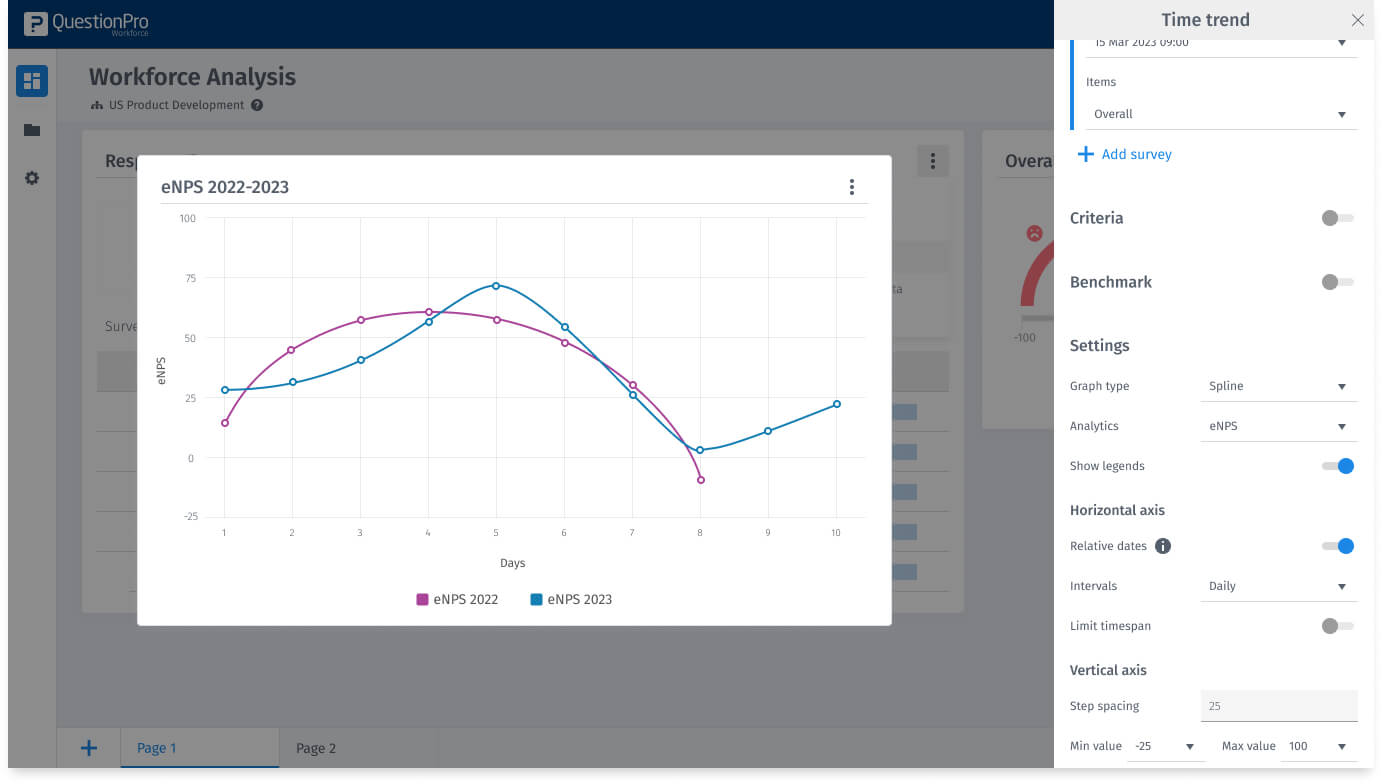Click the Vertical axis heading
Screen dimensions: 1382x784
(1108, 670)
